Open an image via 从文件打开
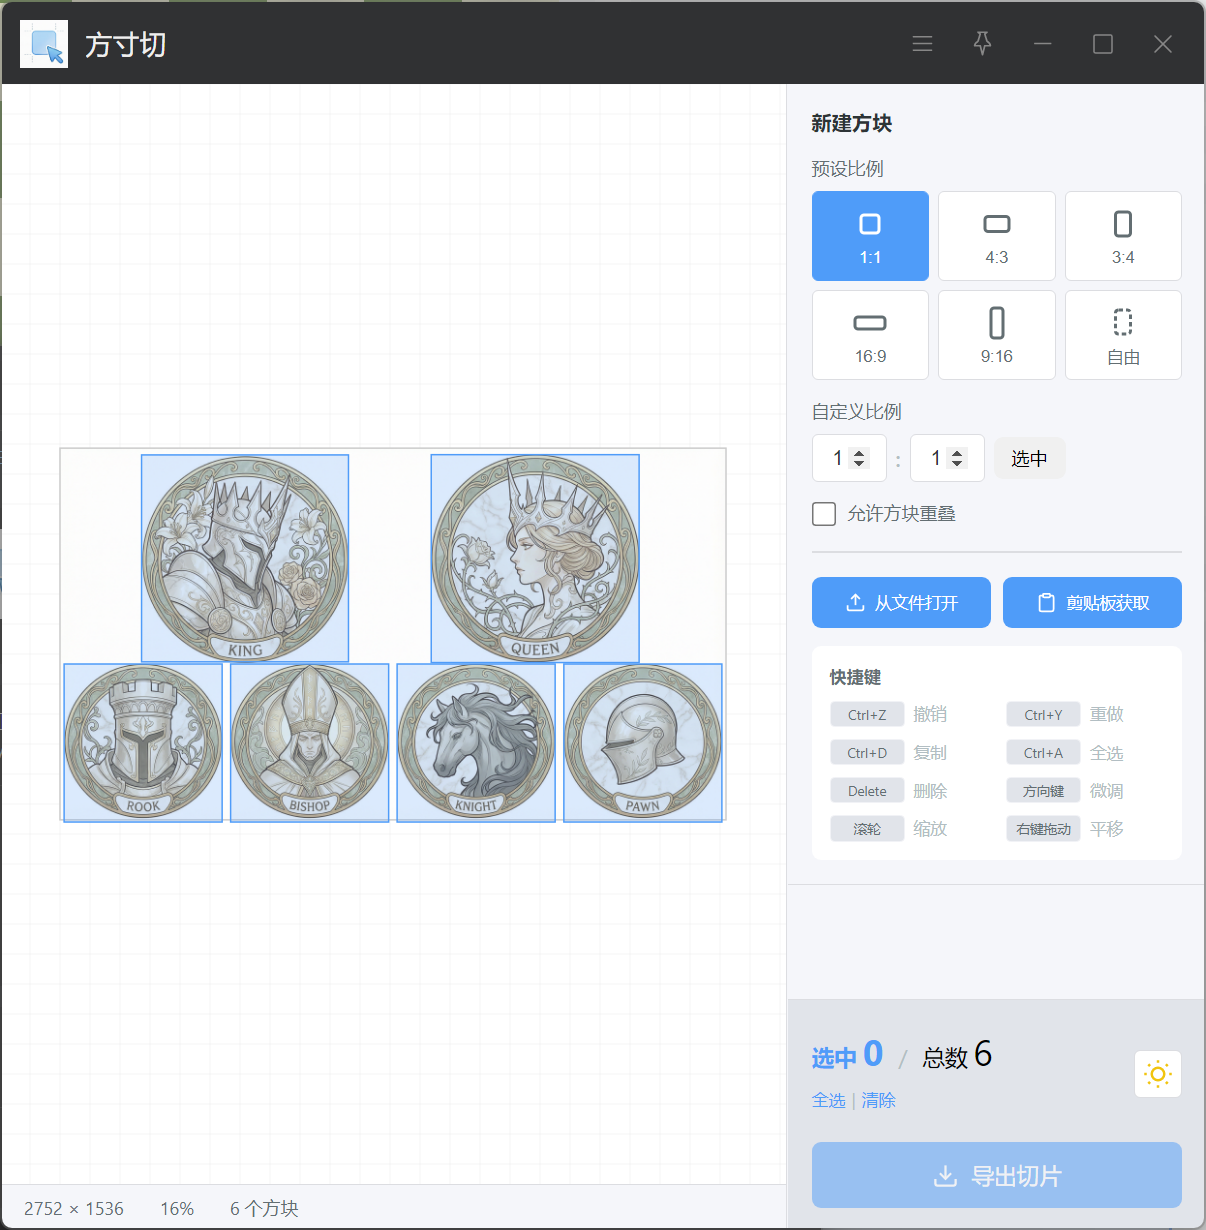Viewport: 1206px width, 1230px height. (901, 603)
